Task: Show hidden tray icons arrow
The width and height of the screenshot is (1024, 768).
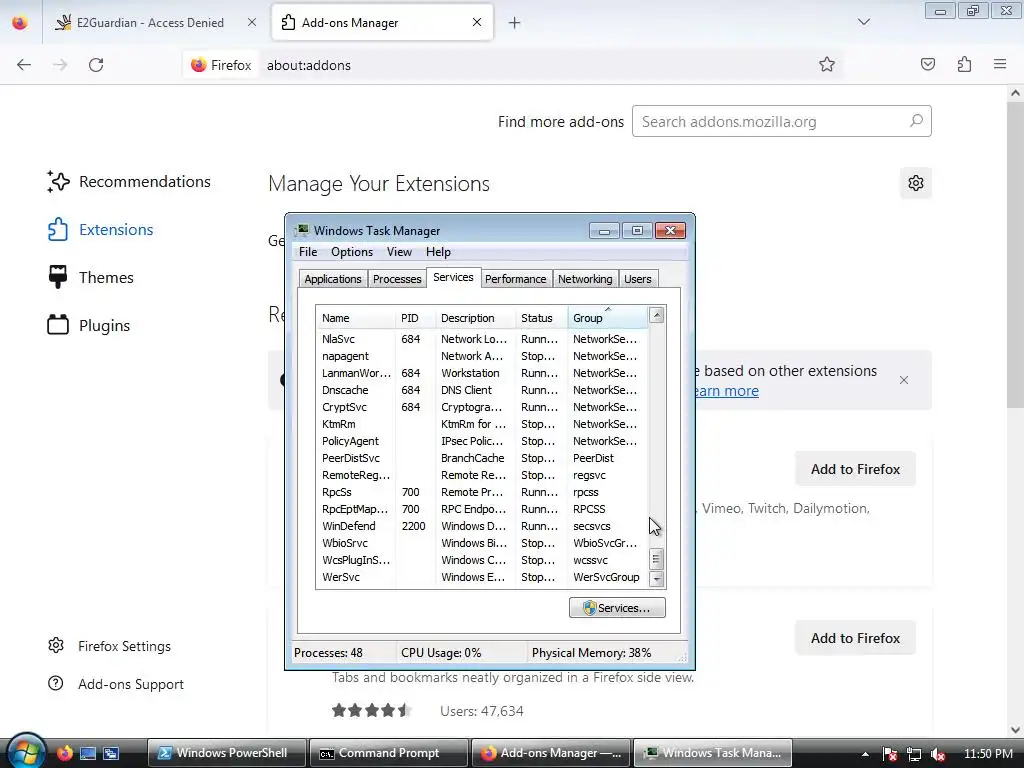Action: click(865, 754)
